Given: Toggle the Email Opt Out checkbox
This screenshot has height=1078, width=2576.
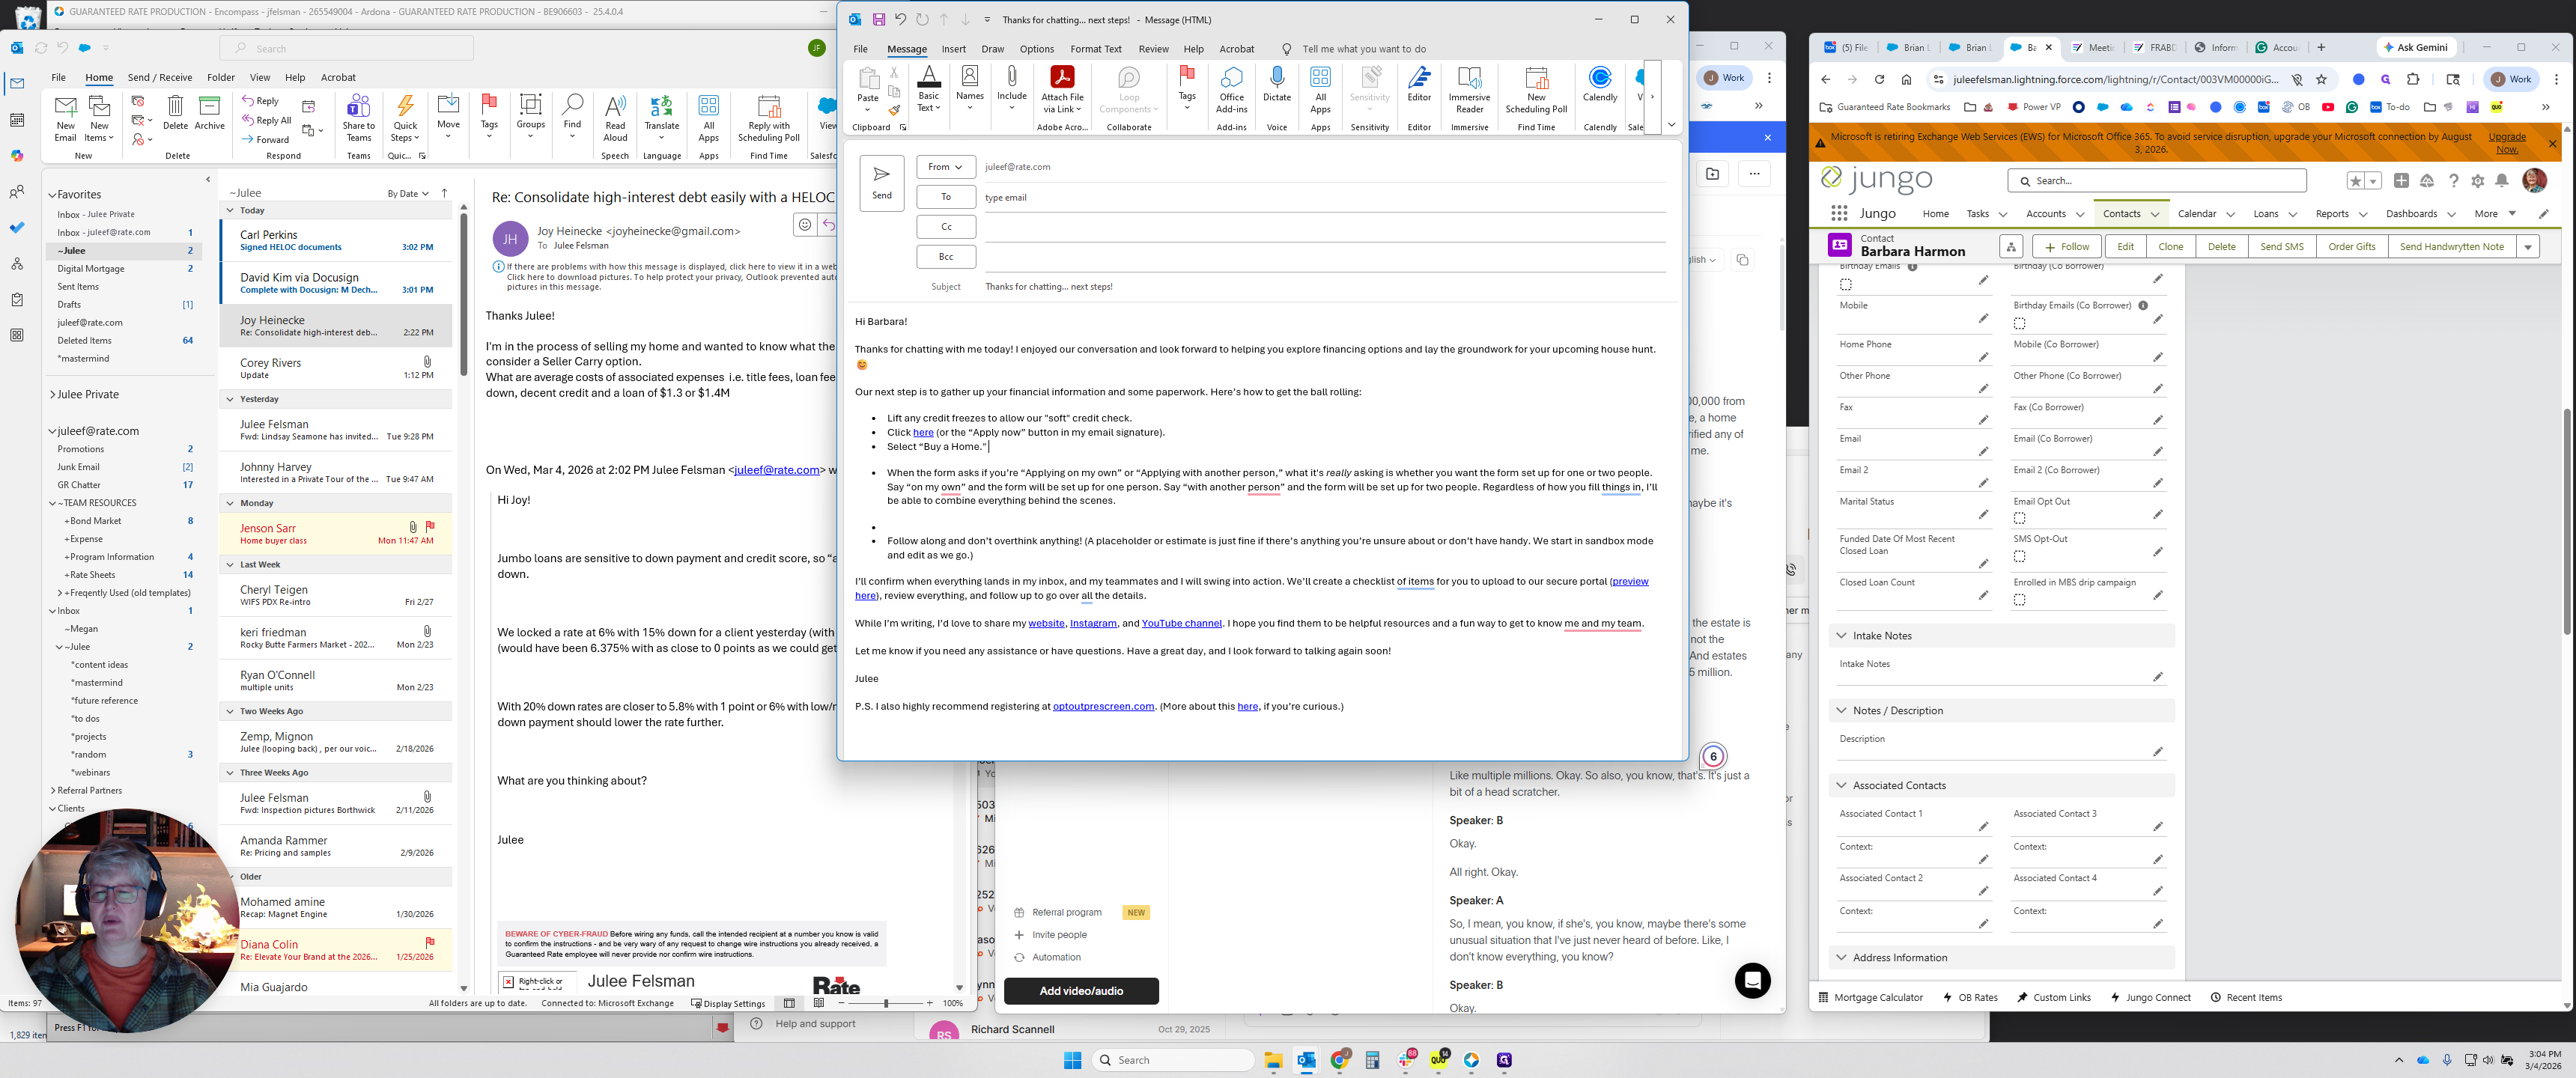Looking at the screenshot, I should tap(2019, 519).
